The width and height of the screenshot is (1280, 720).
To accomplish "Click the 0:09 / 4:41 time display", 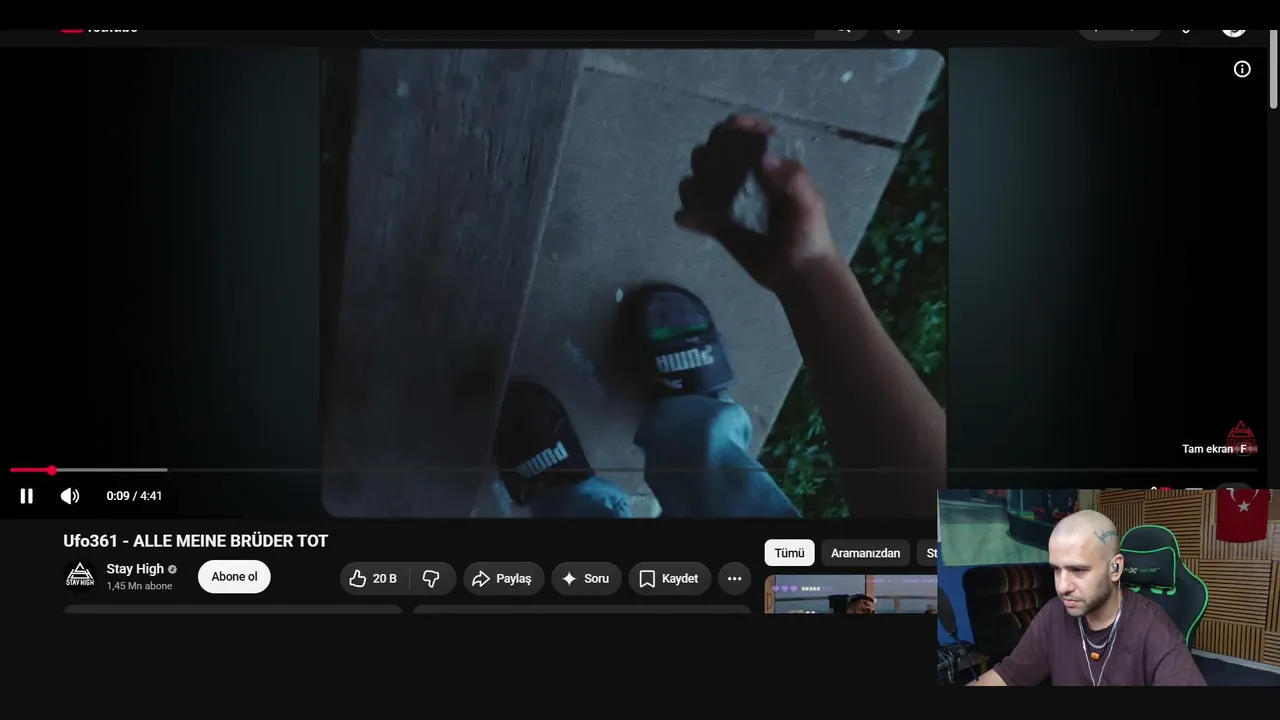I will [x=134, y=496].
